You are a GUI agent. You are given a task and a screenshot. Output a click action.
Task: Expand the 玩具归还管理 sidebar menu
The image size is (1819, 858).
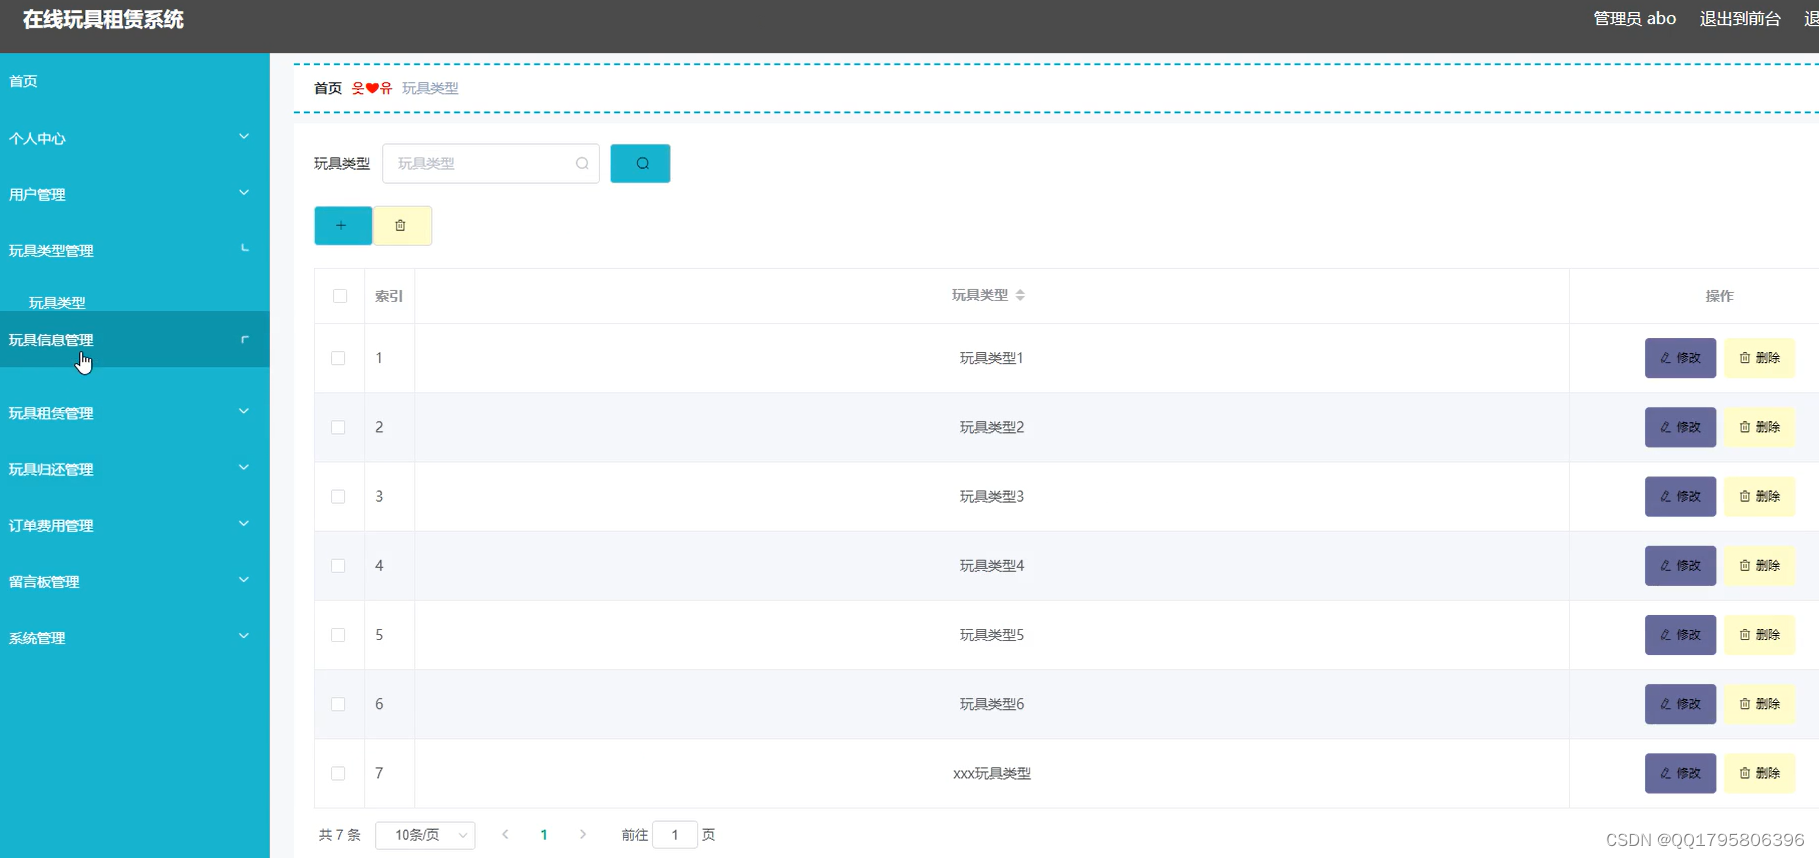pyautogui.click(x=134, y=469)
